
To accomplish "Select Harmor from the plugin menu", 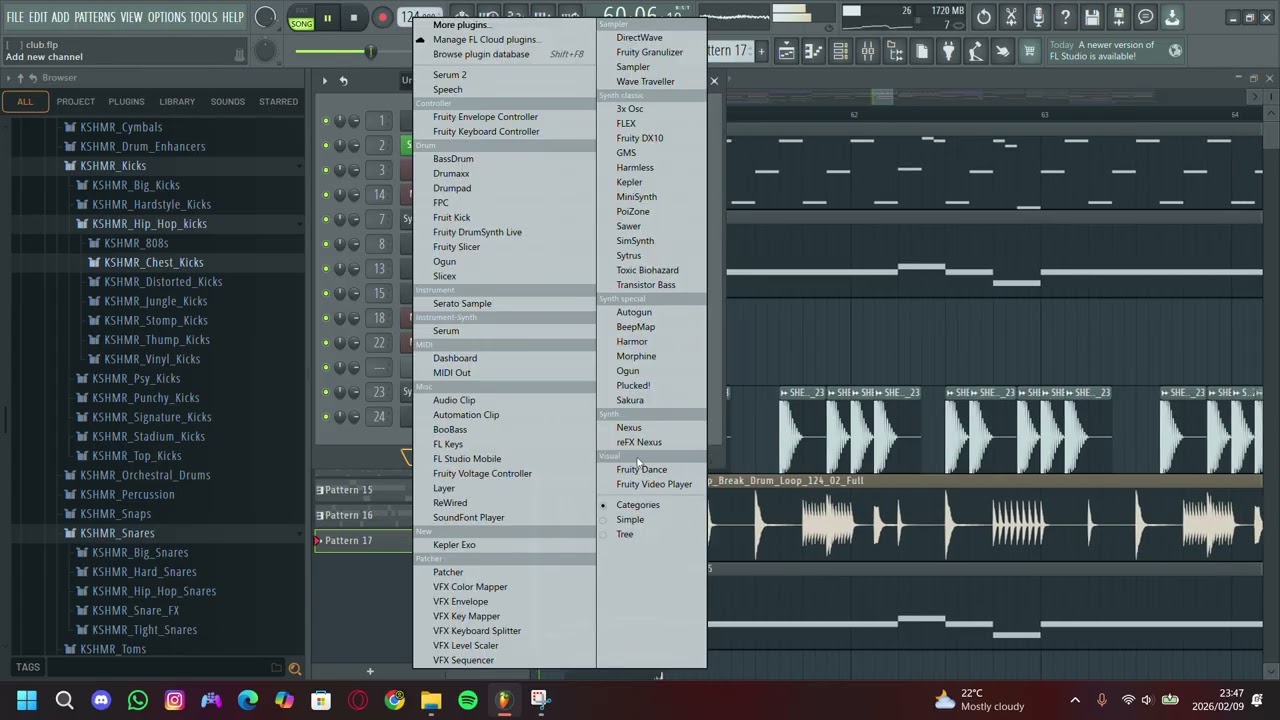I will [x=632, y=342].
